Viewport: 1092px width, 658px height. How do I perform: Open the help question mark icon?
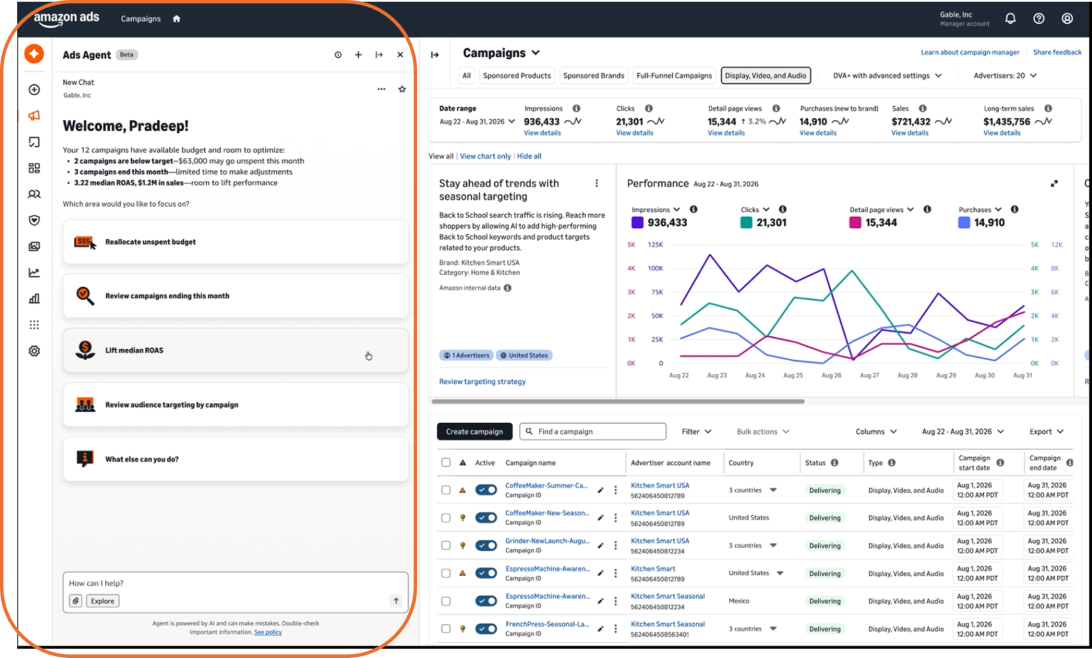pyautogui.click(x=1038, y=19)
